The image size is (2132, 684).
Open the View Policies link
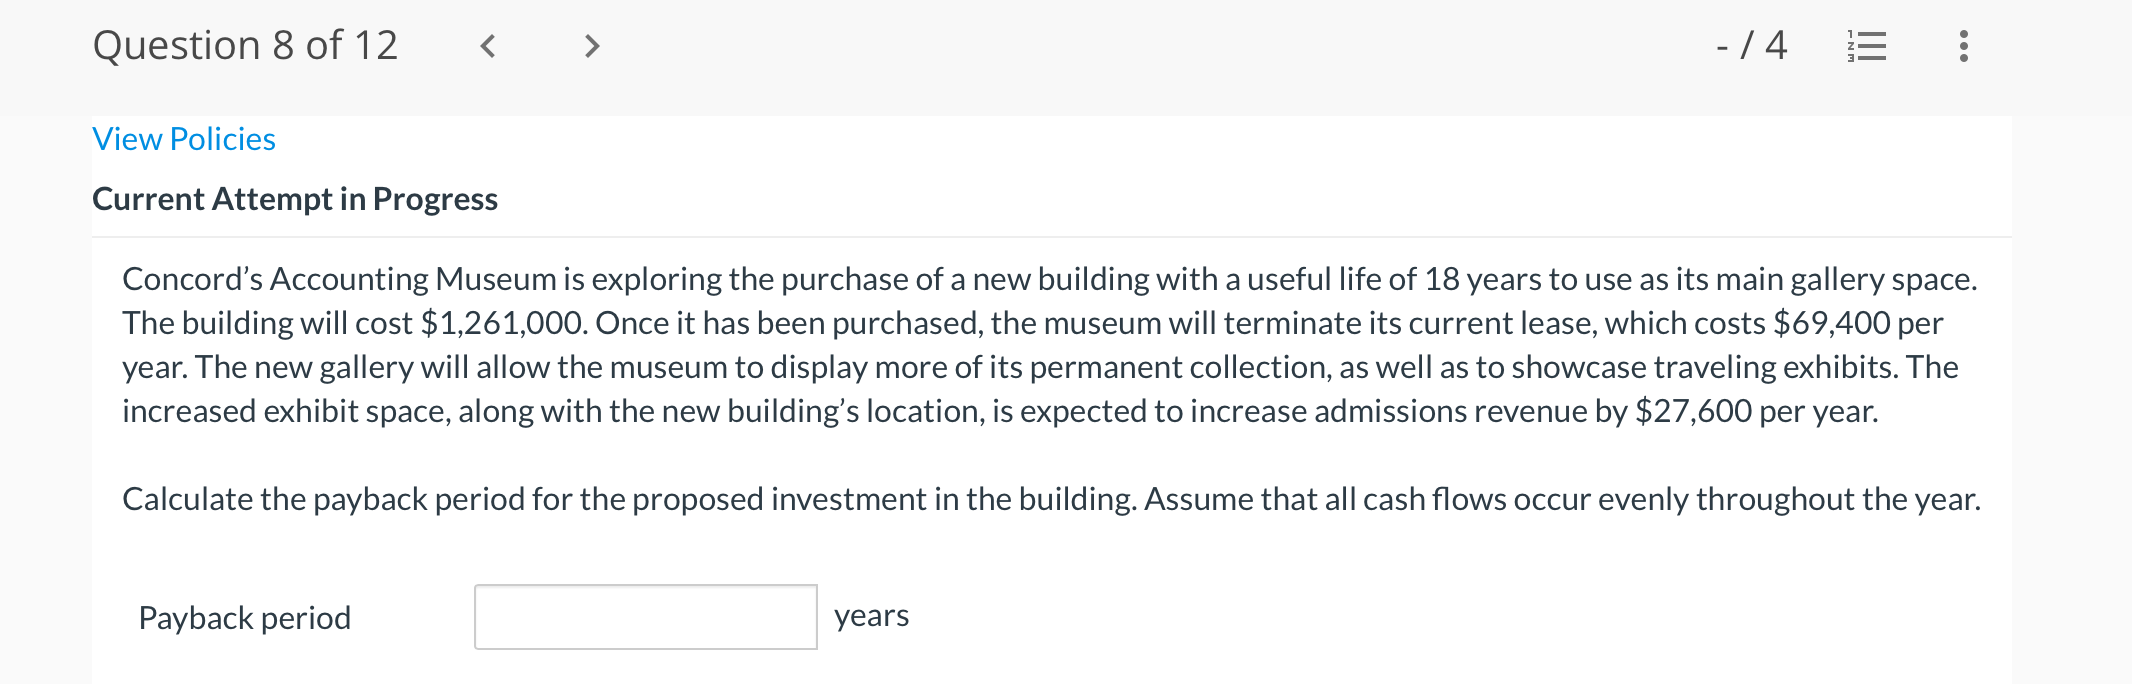tap(184, 139)
